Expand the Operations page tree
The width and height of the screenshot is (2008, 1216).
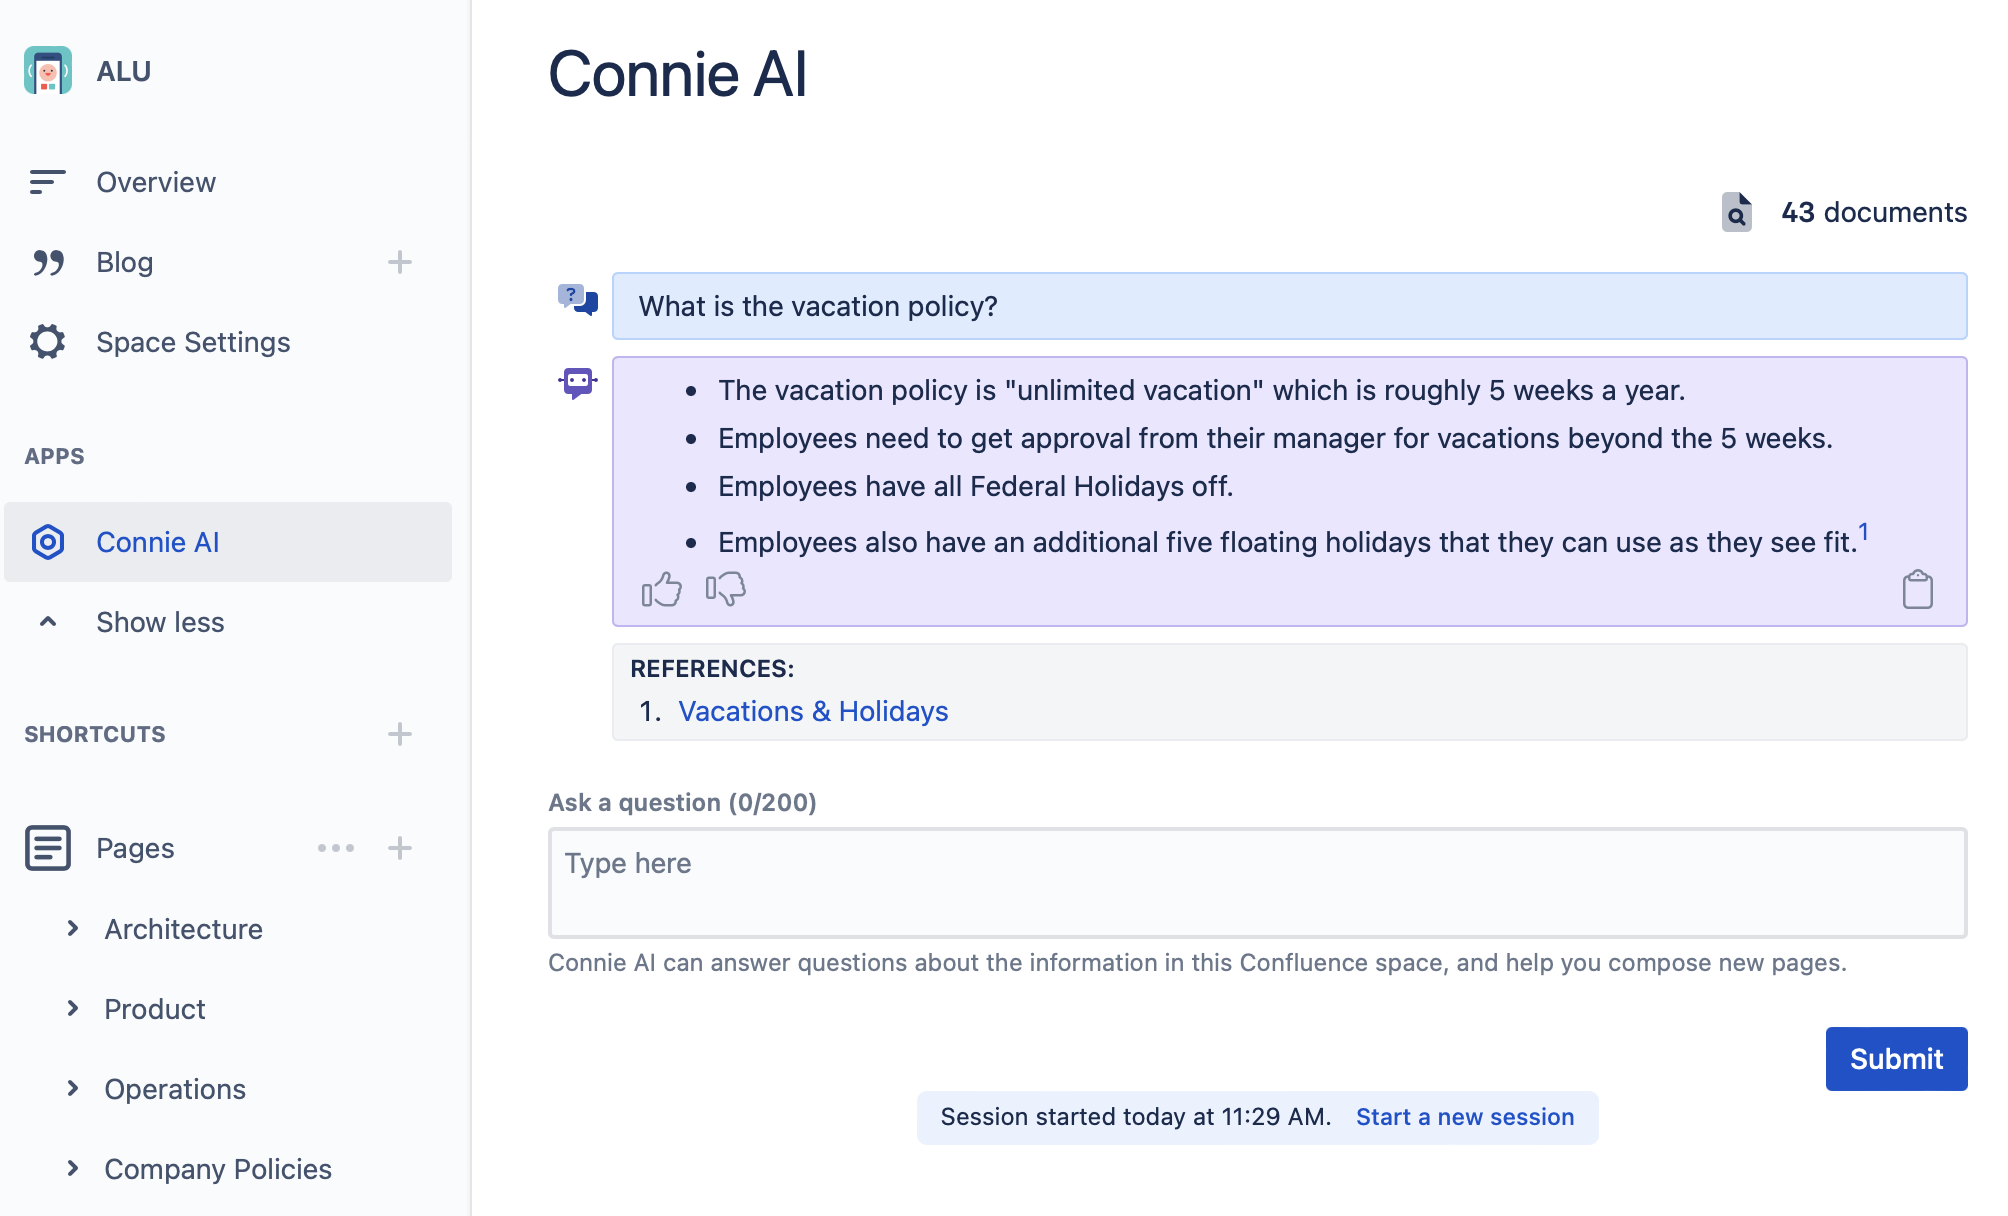(73, 1089)
